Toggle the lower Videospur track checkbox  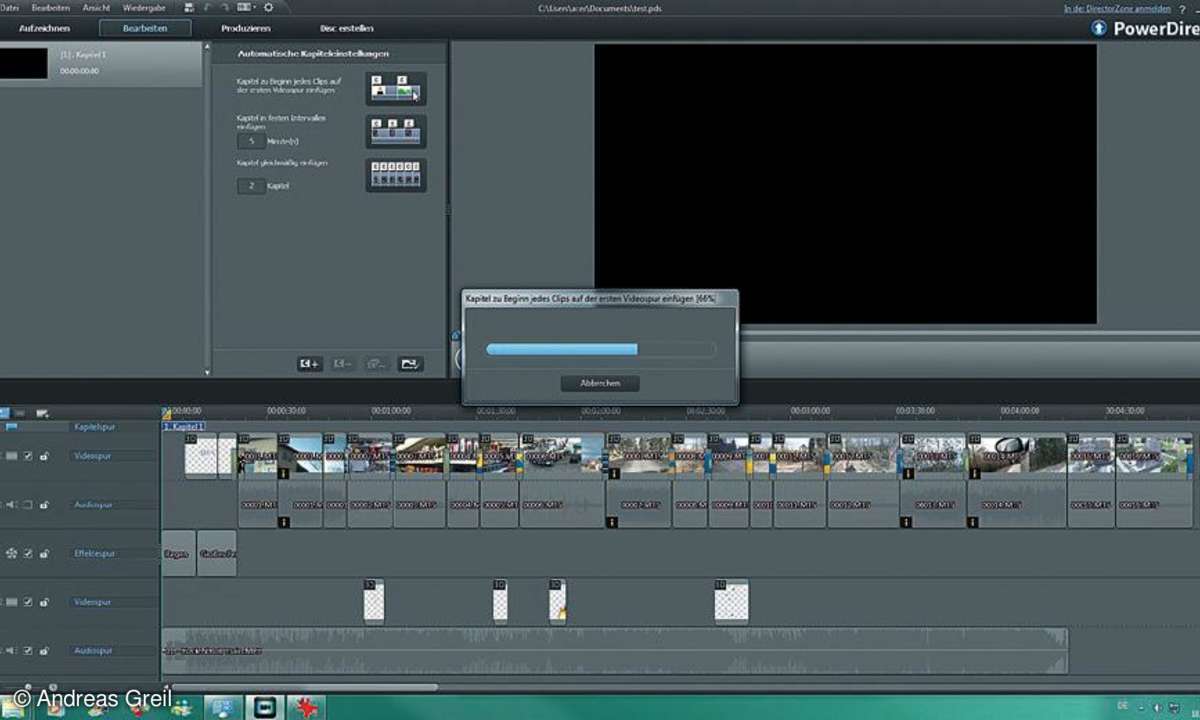pyautogui.click(x=28, y=602)
